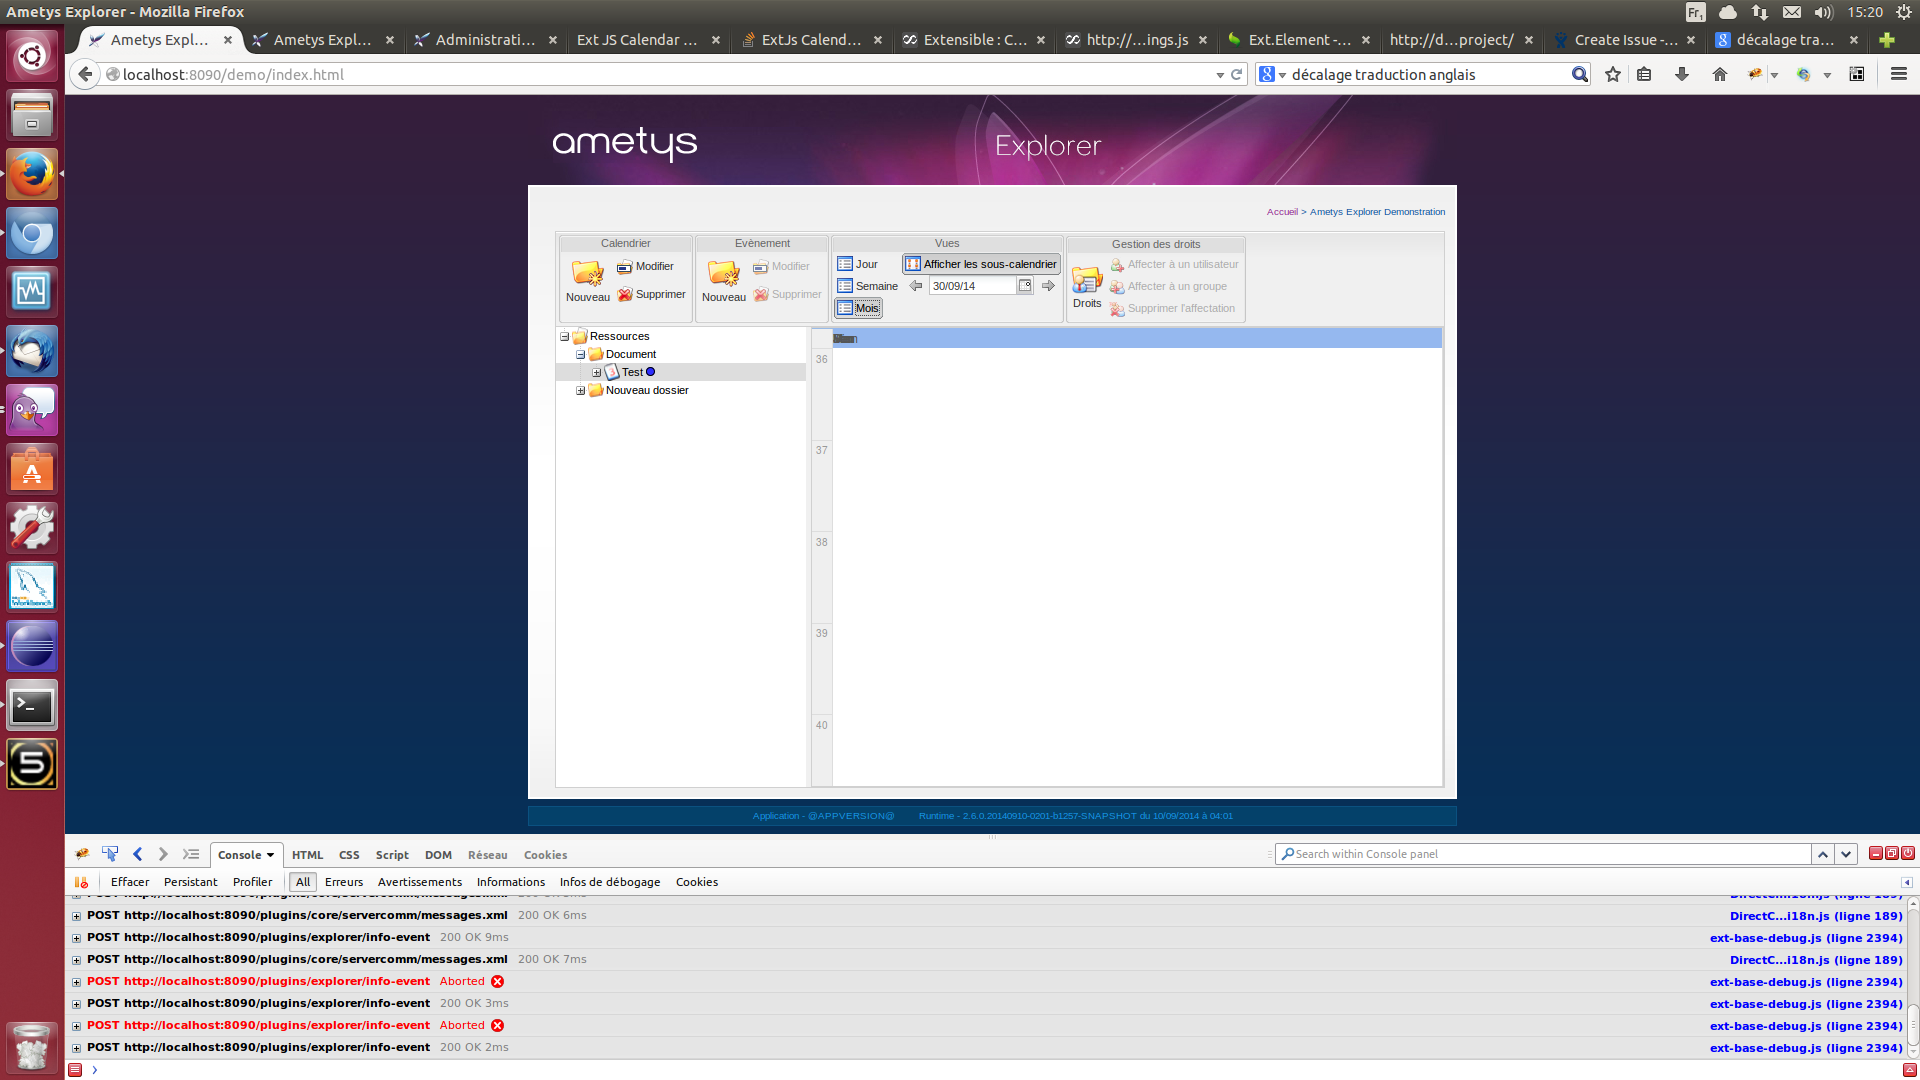Open the Console tab dropdown arrow

[x=270, y=855]
